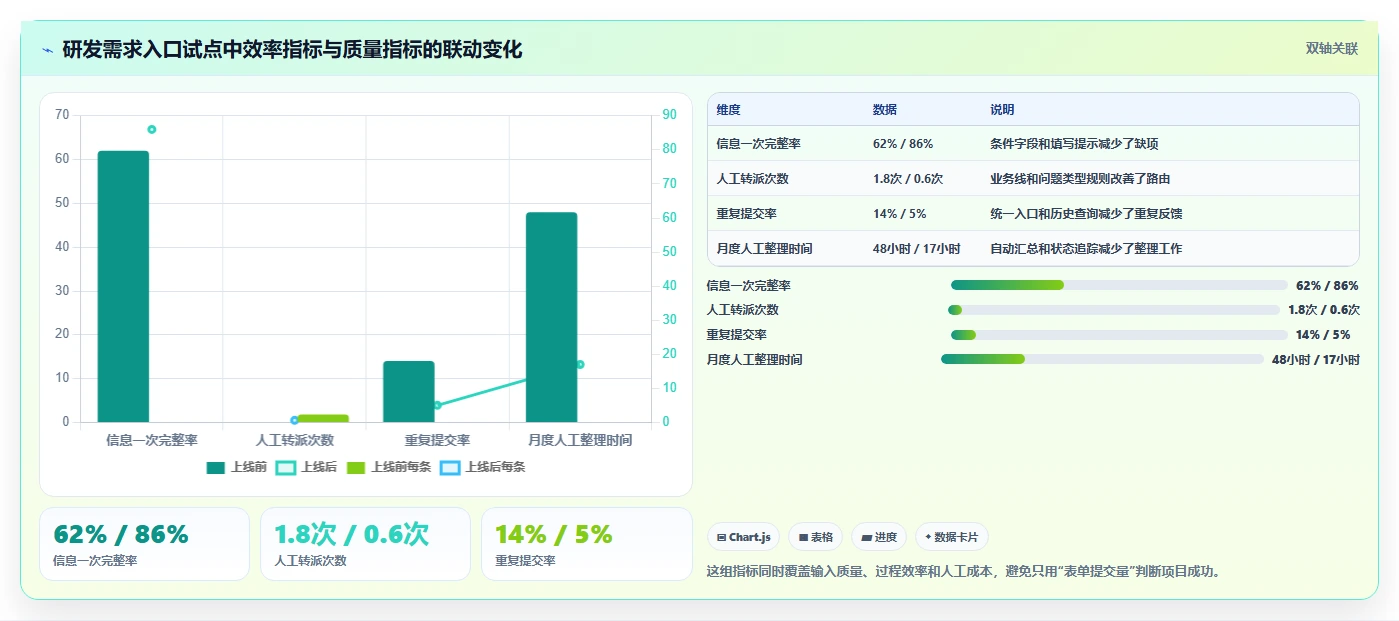The width and height of the screenshot is (1399, 621).
Task: Click the 62% / 86% value beside progress bar
Action: [1327, 286]
